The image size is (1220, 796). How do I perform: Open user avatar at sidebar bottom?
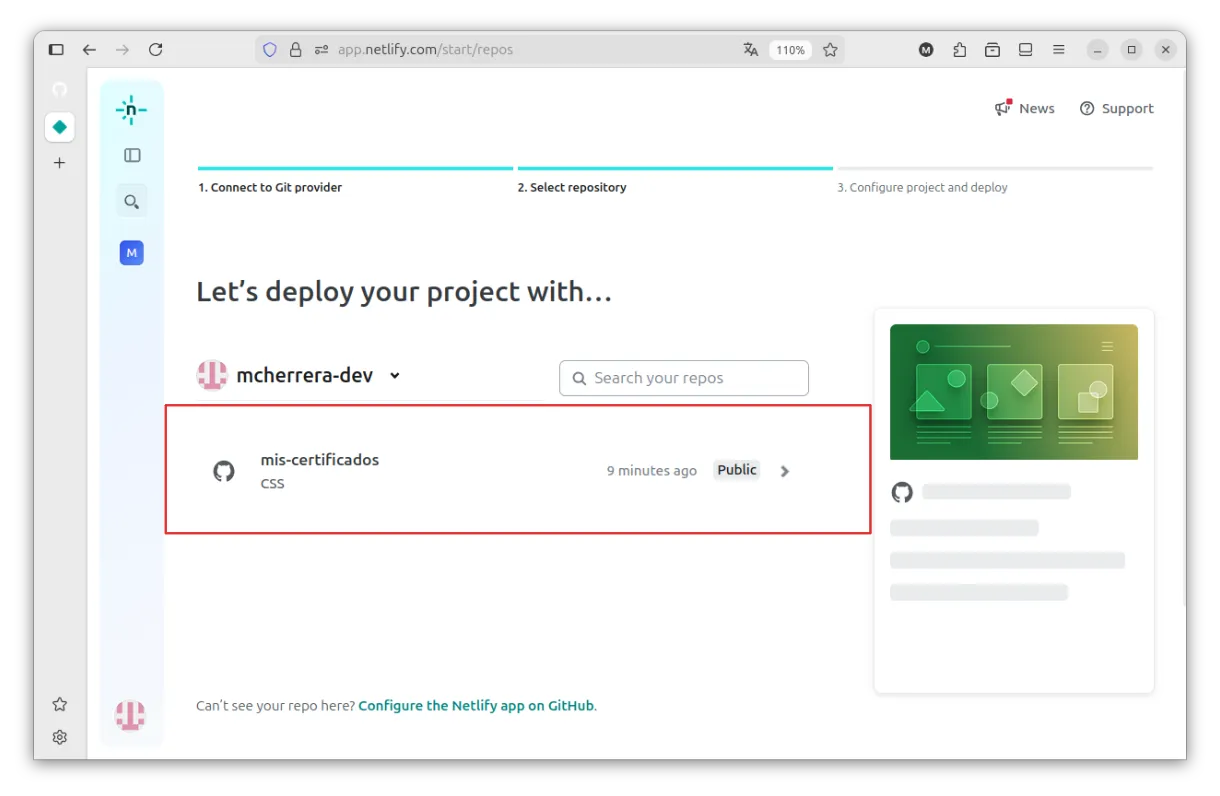point(130,715)
